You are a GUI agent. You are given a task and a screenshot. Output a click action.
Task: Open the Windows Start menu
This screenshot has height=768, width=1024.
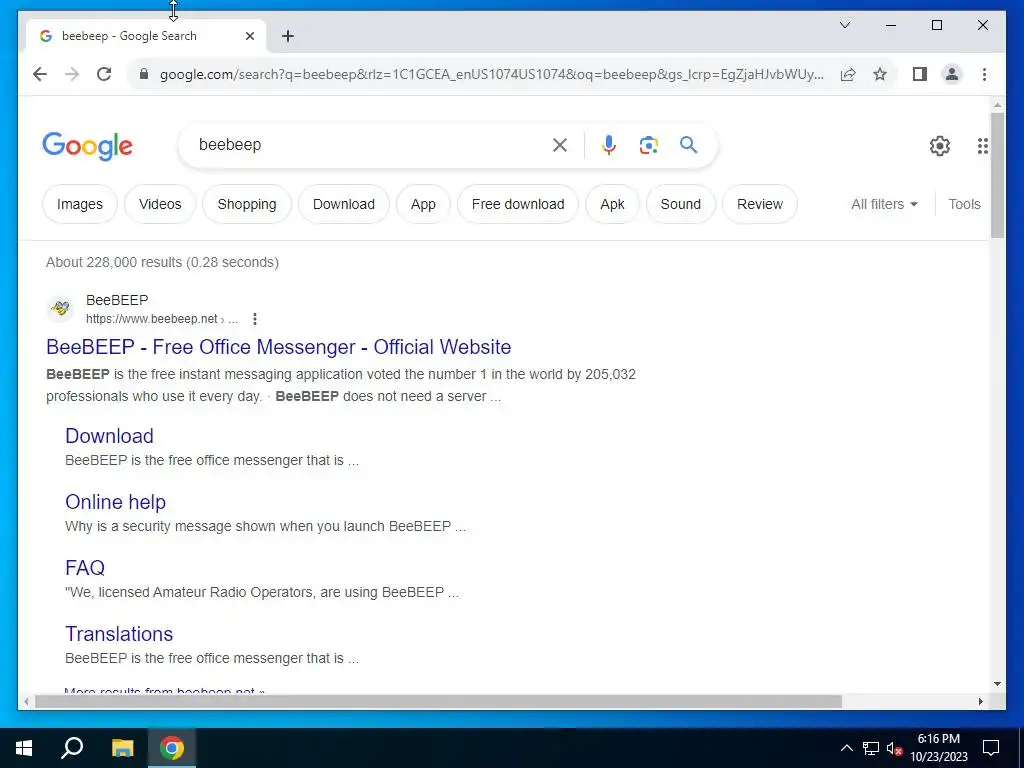coord(24,748)
